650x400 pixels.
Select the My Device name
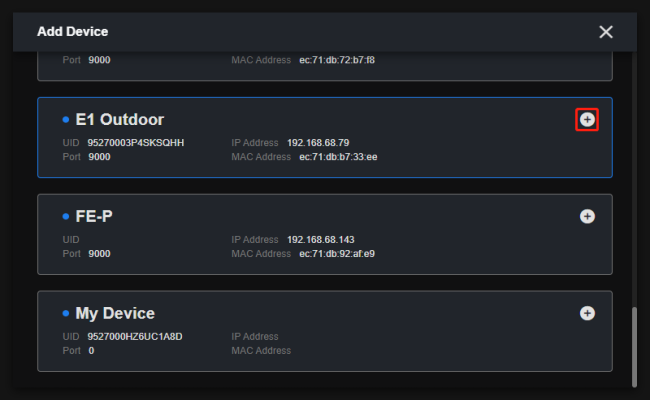point(115,314)
